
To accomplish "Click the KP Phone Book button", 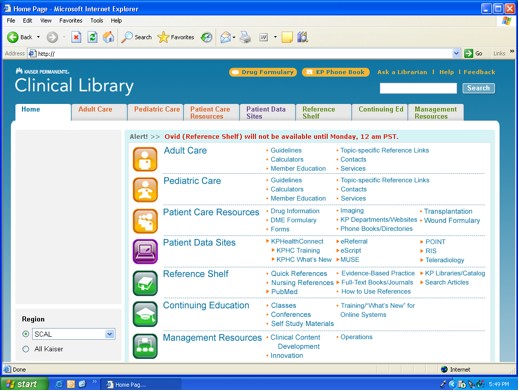I will pos(336,72).
